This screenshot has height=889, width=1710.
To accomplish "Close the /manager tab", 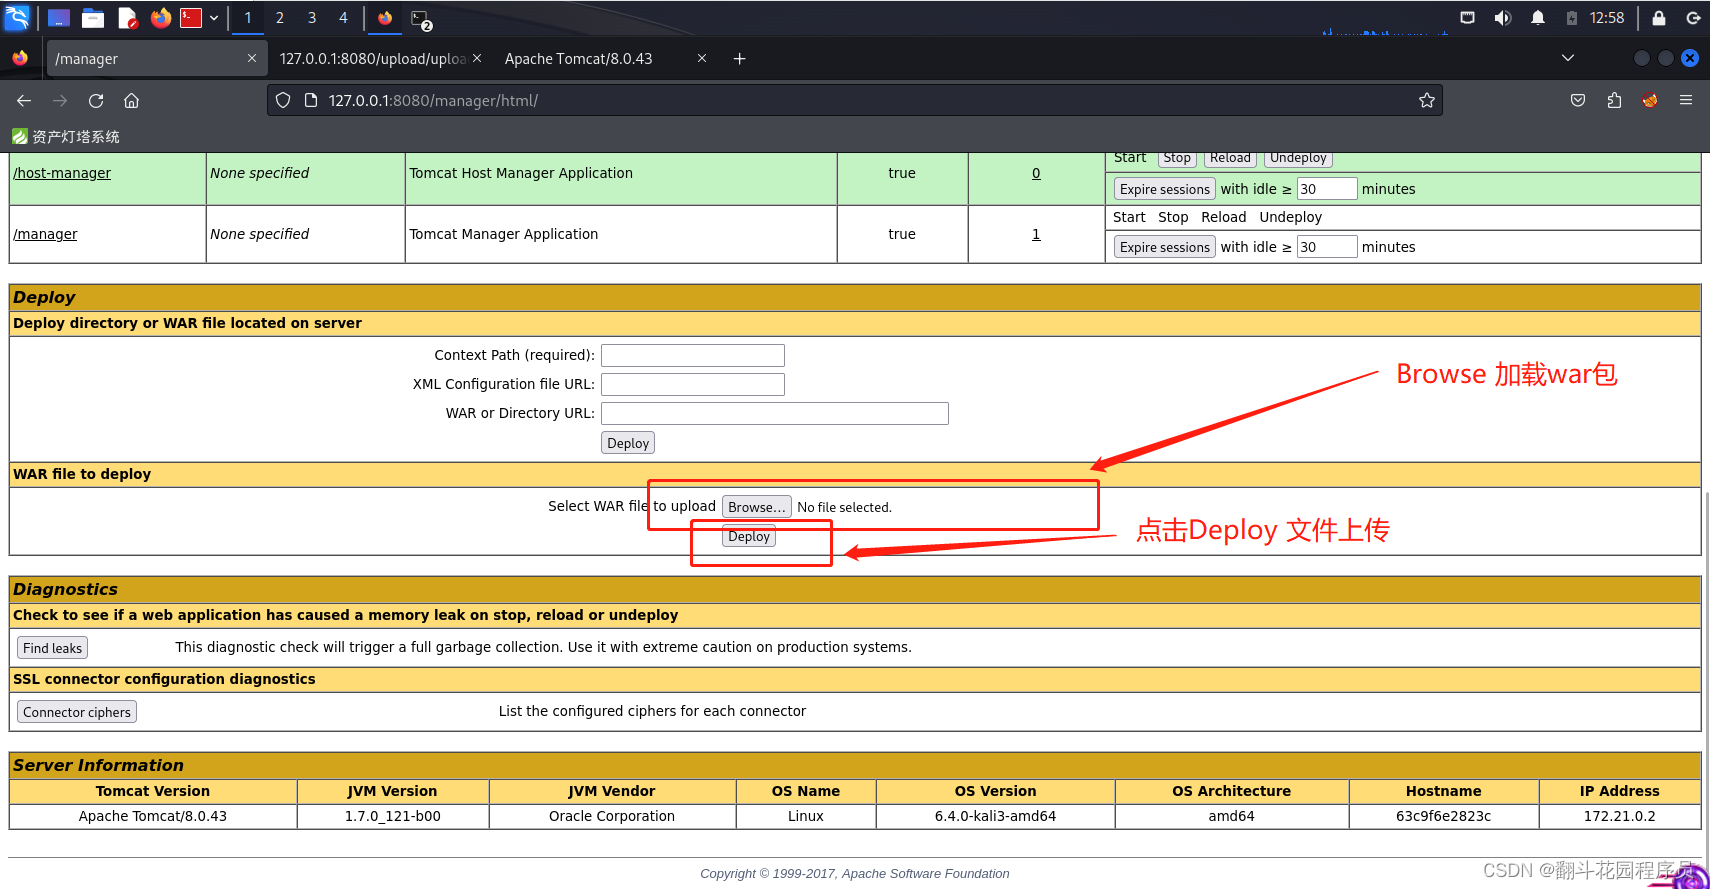I will tap(252, 59).
